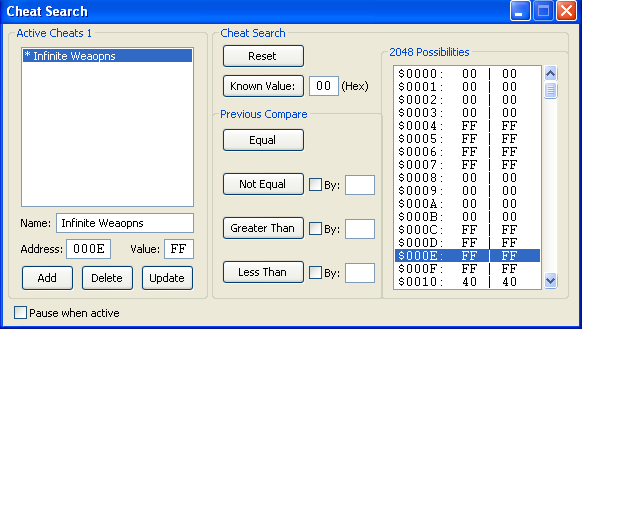640x512 pixels.
Task: Enable the Greater Than By checkbox
Action: click(315, 229)
